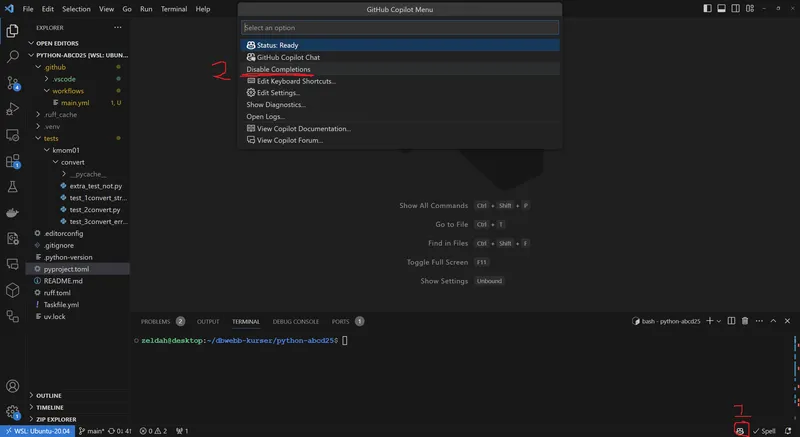Click the main* git branch button

point(93,430)
